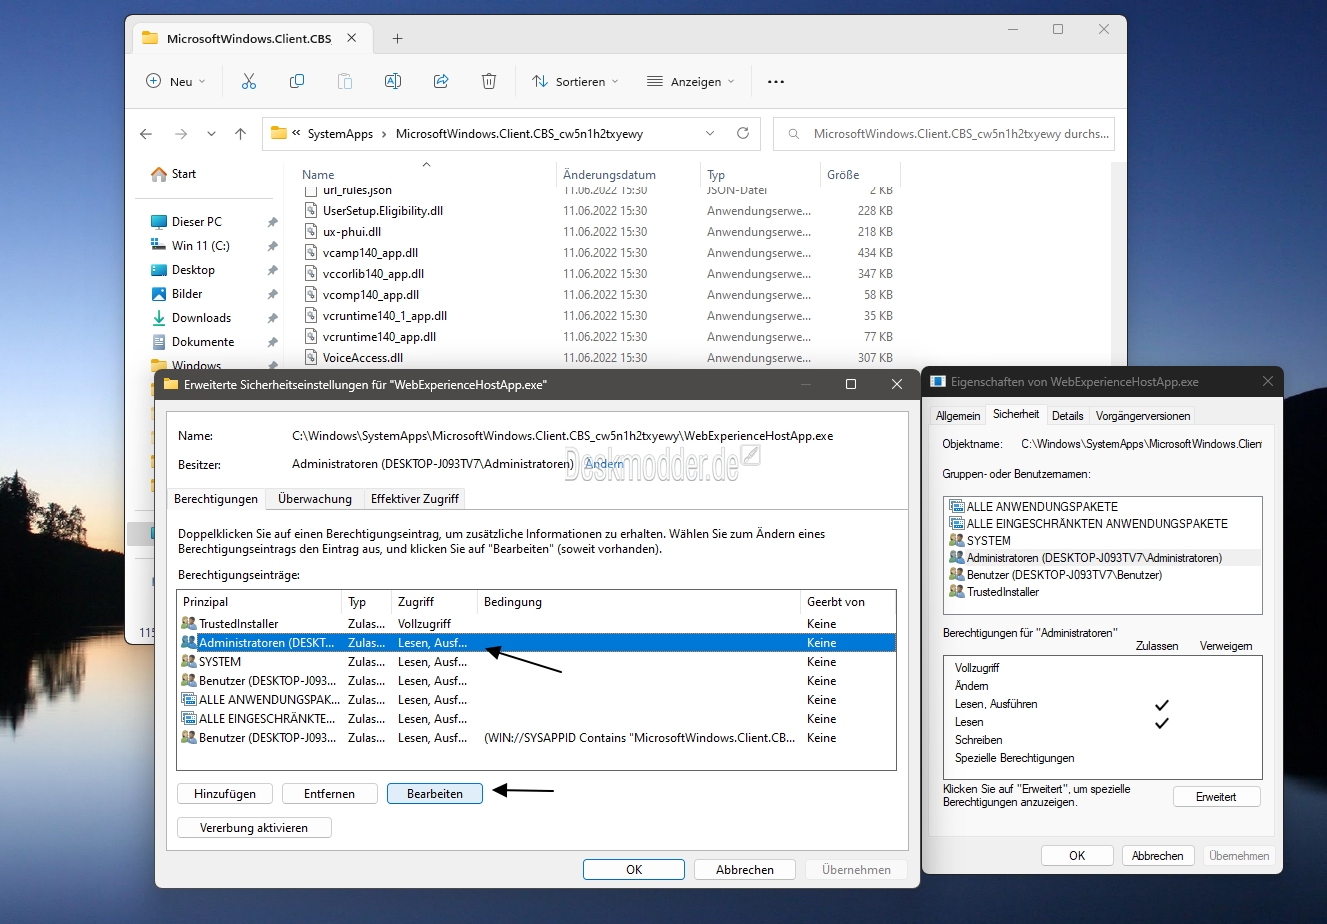Click the search magnifier icon in Explorer
The image size is (1327, 924).
pos(794,134)
